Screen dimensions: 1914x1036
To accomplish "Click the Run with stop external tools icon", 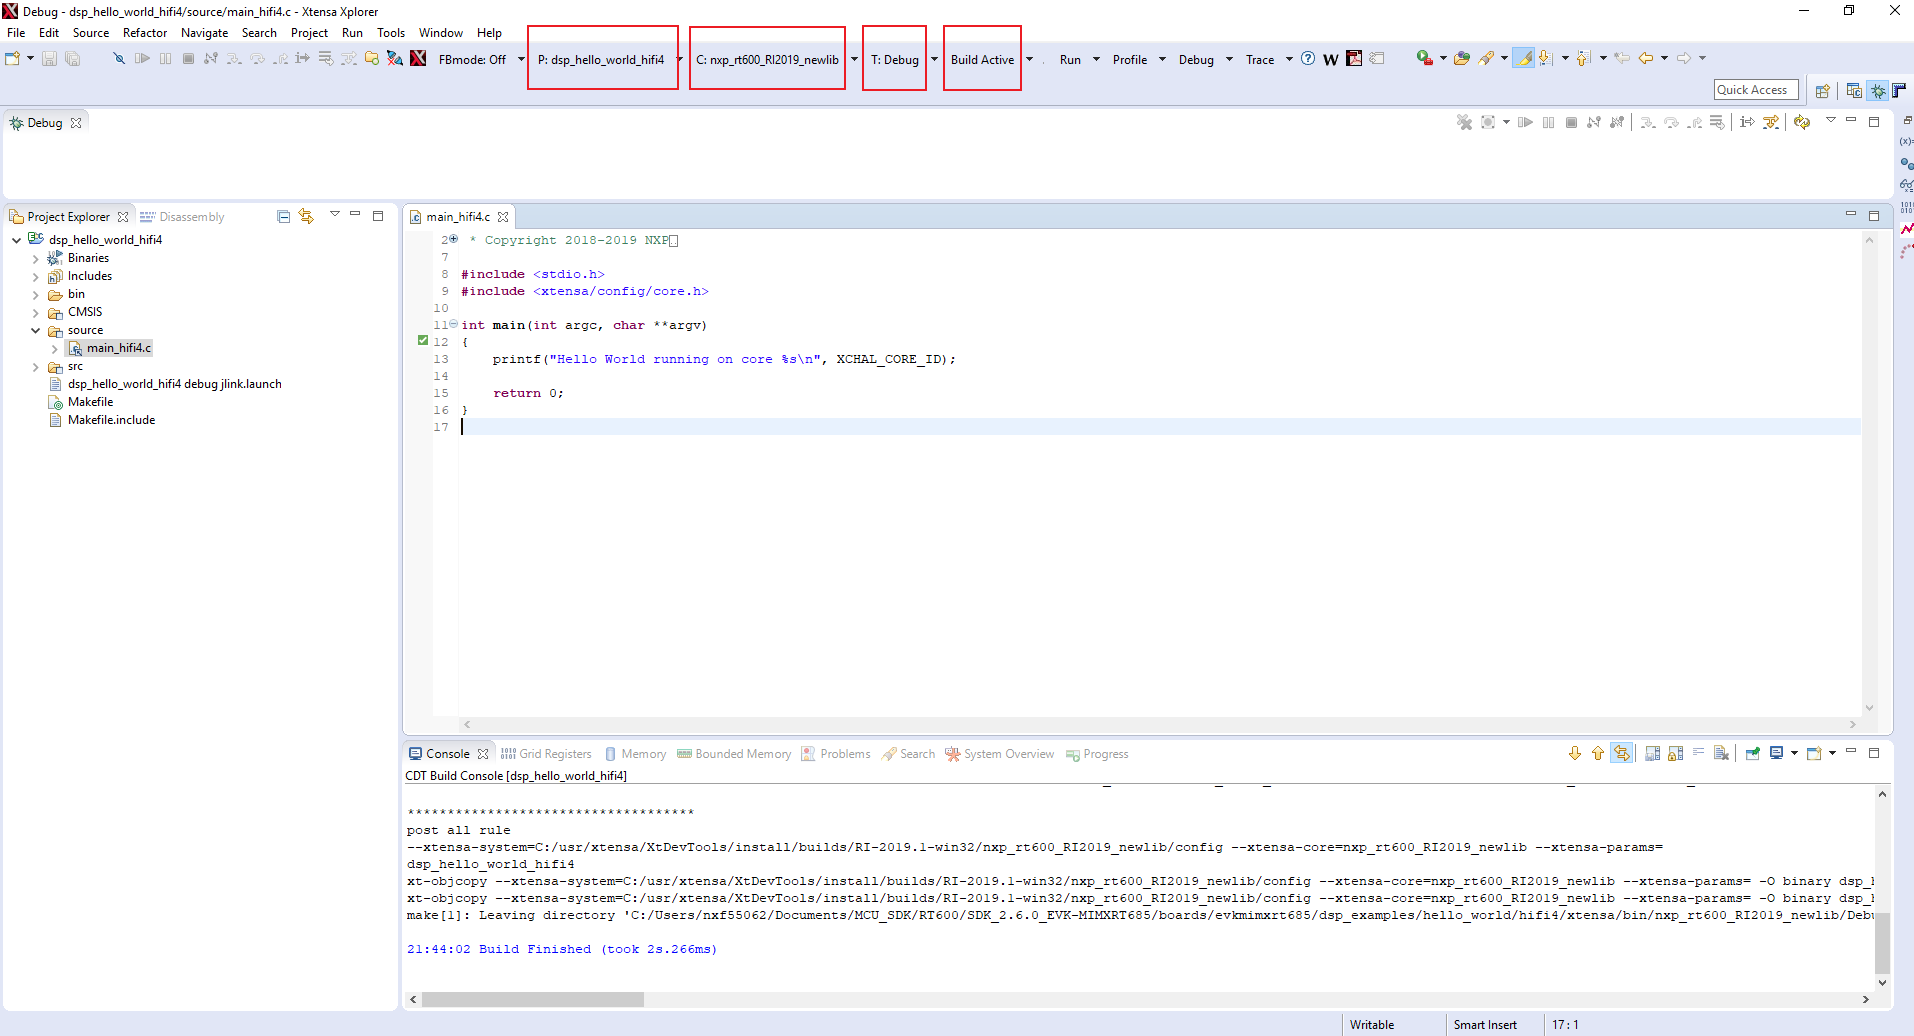I will 1424,59.
